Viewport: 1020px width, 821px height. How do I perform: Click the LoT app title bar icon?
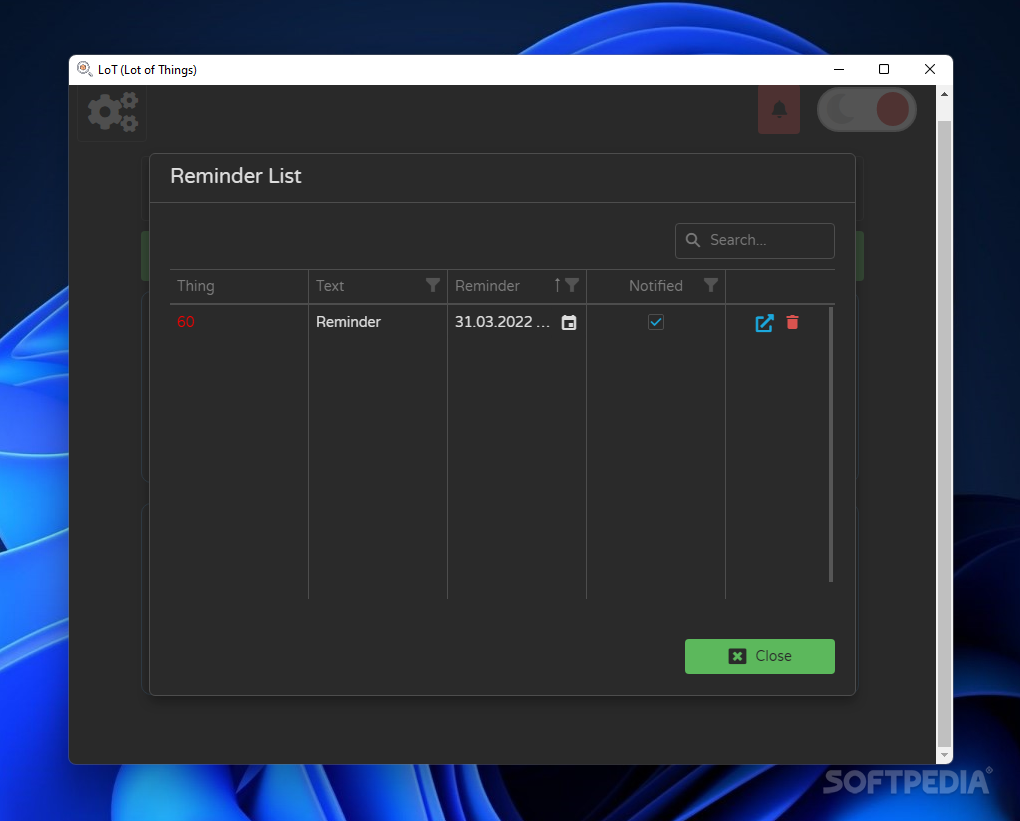[85, 69]
